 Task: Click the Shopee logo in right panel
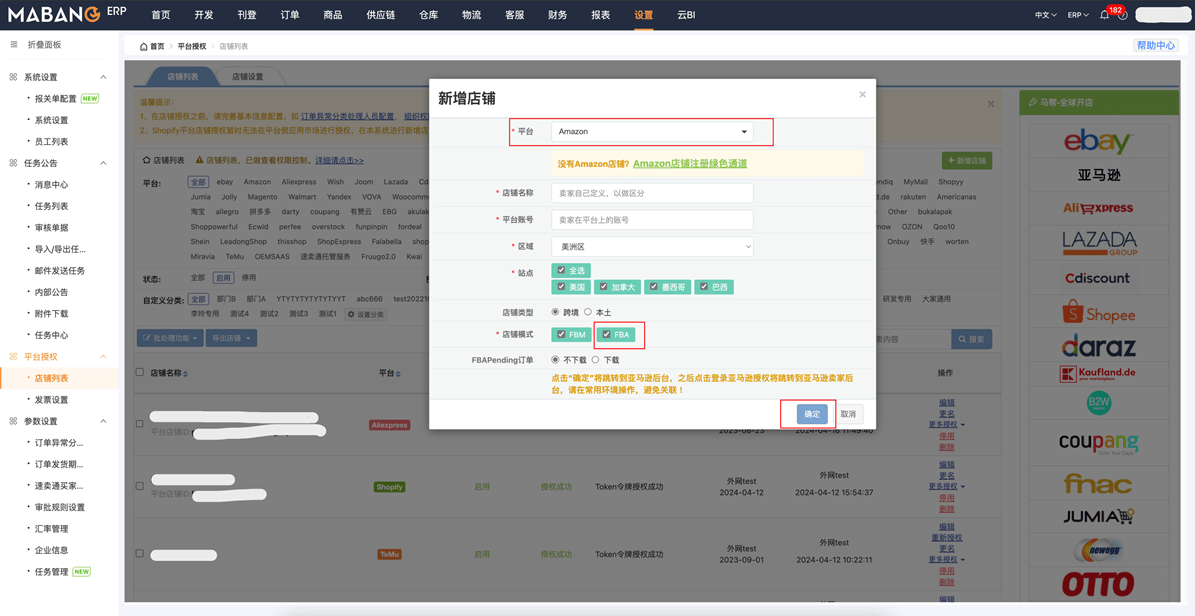(x=1098, y=313)
